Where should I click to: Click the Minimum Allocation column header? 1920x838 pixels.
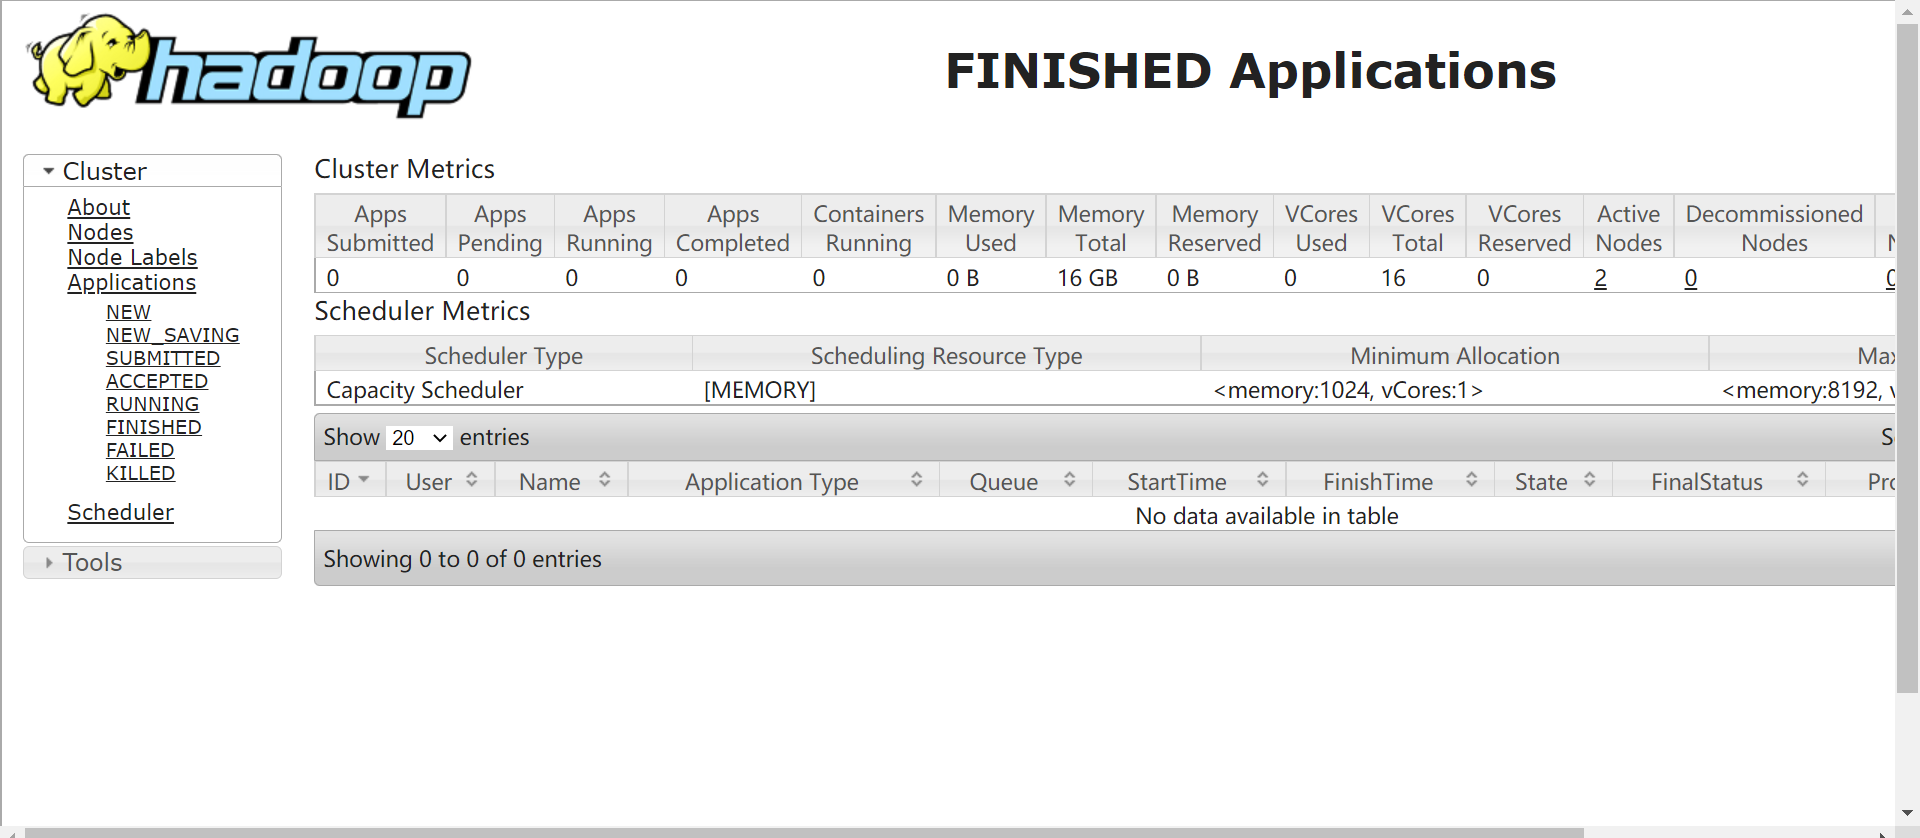(x=1455, y=356)
